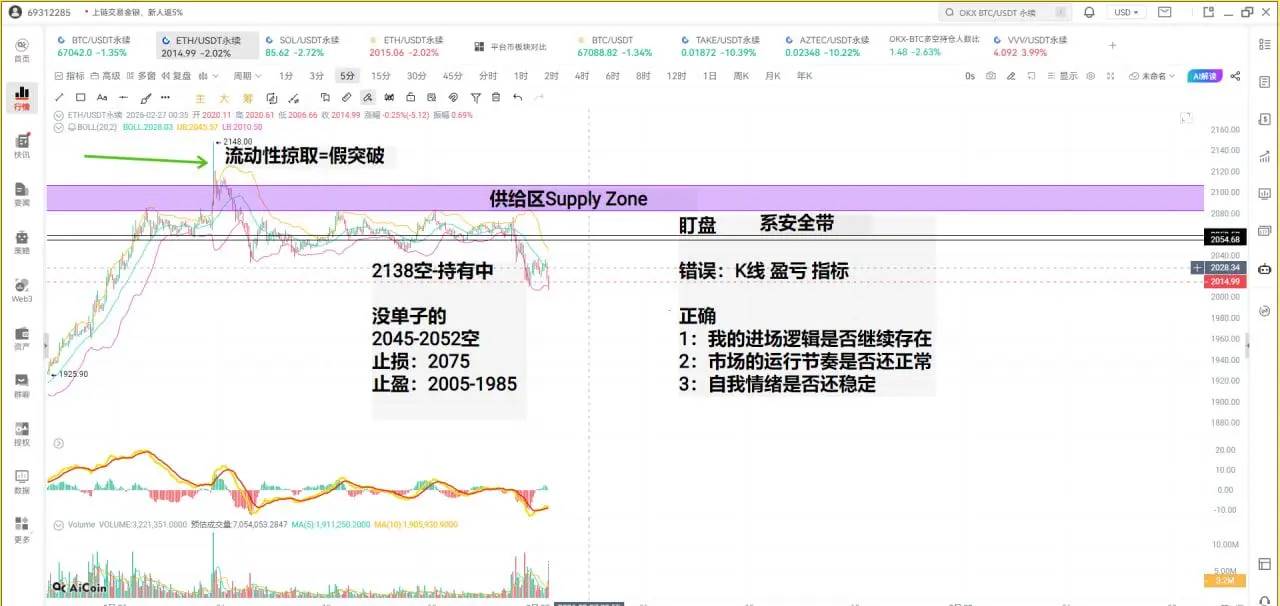Switch to the SOL/USDT永续 ticker tab
This screenshot has height=606, width=1280.
[302, 46]
